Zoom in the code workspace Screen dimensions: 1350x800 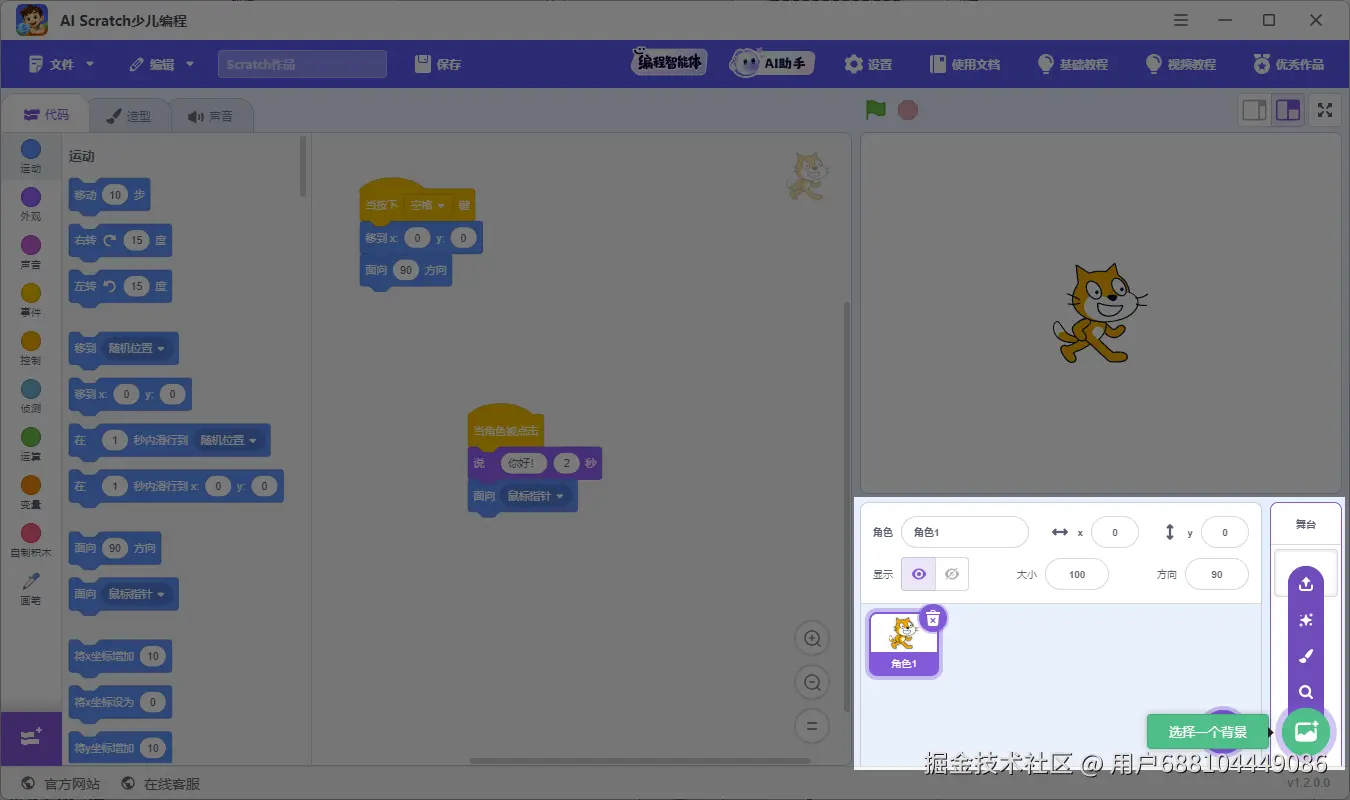pyautogui.click(x=812, y=638)
